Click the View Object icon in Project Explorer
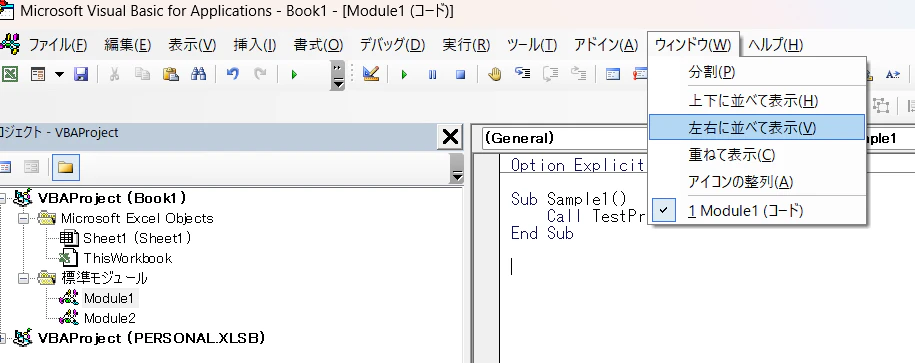The image size is (915, 363). point(31,167)
